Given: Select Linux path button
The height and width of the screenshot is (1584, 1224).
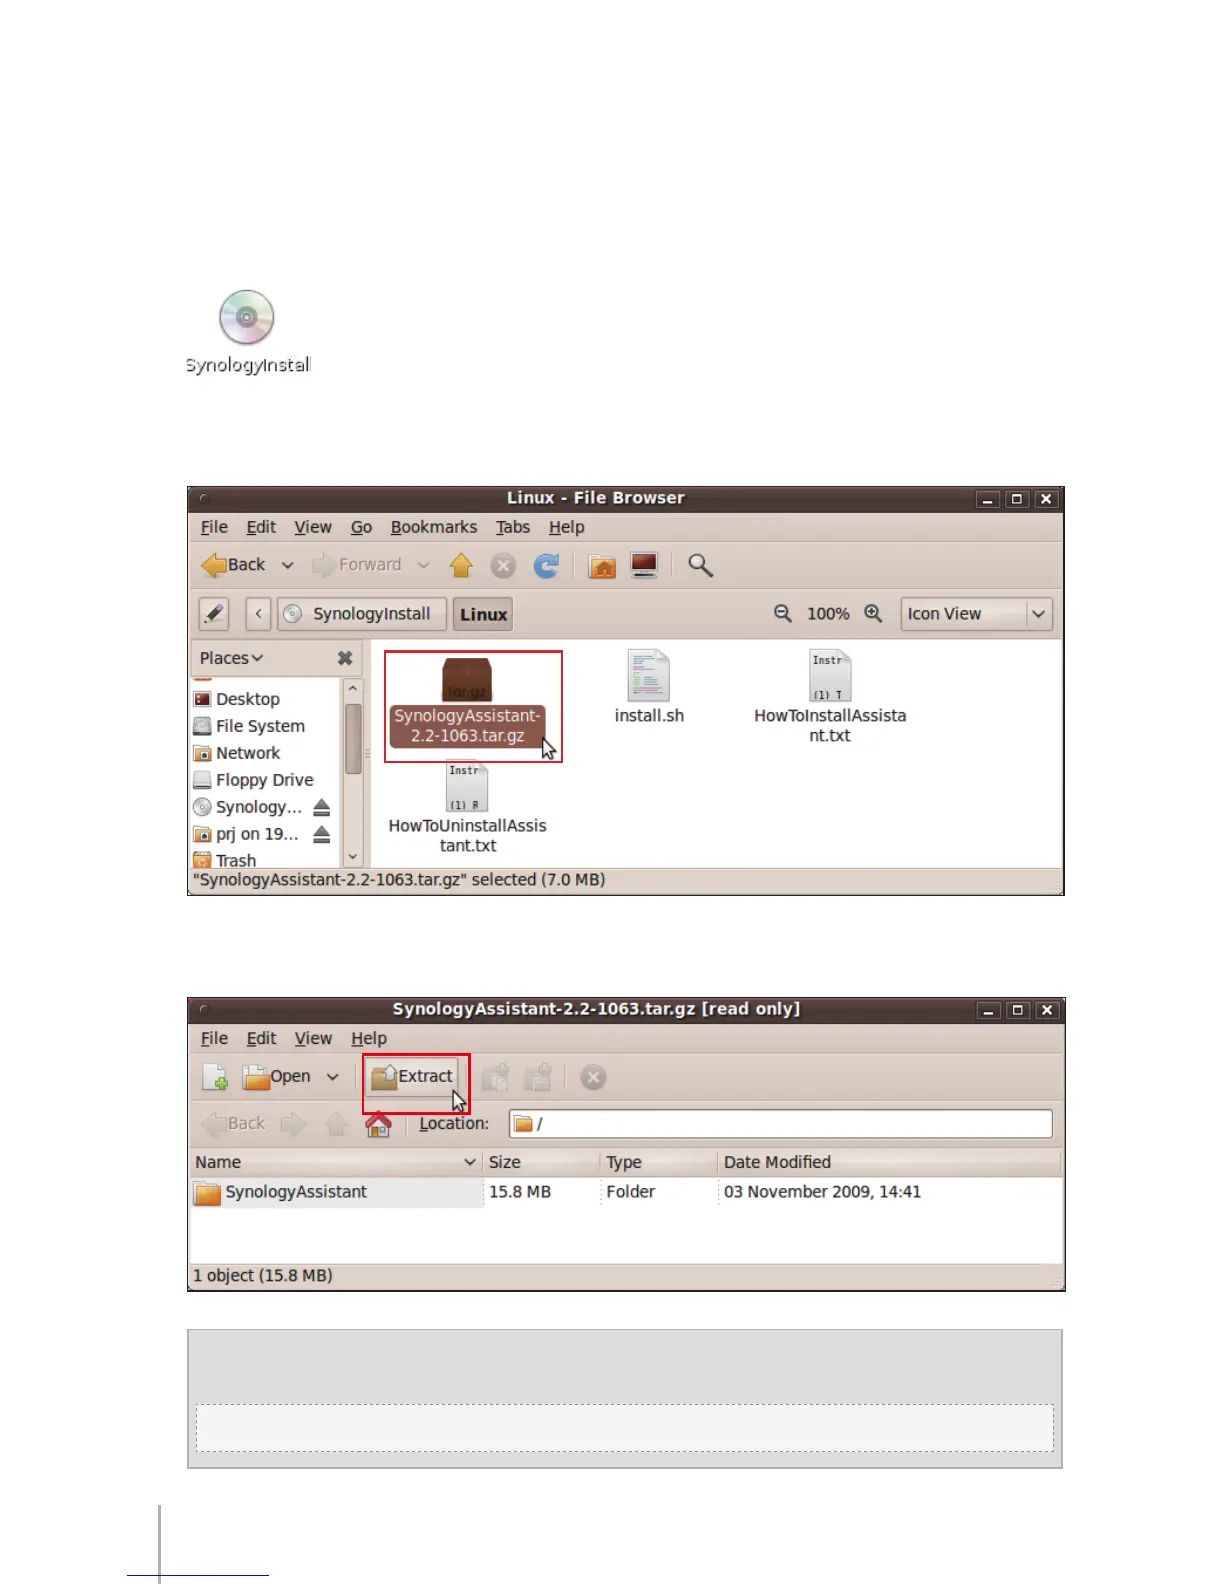Looking at the screenshot, I should pyautogui.click(x=484, y=614).
